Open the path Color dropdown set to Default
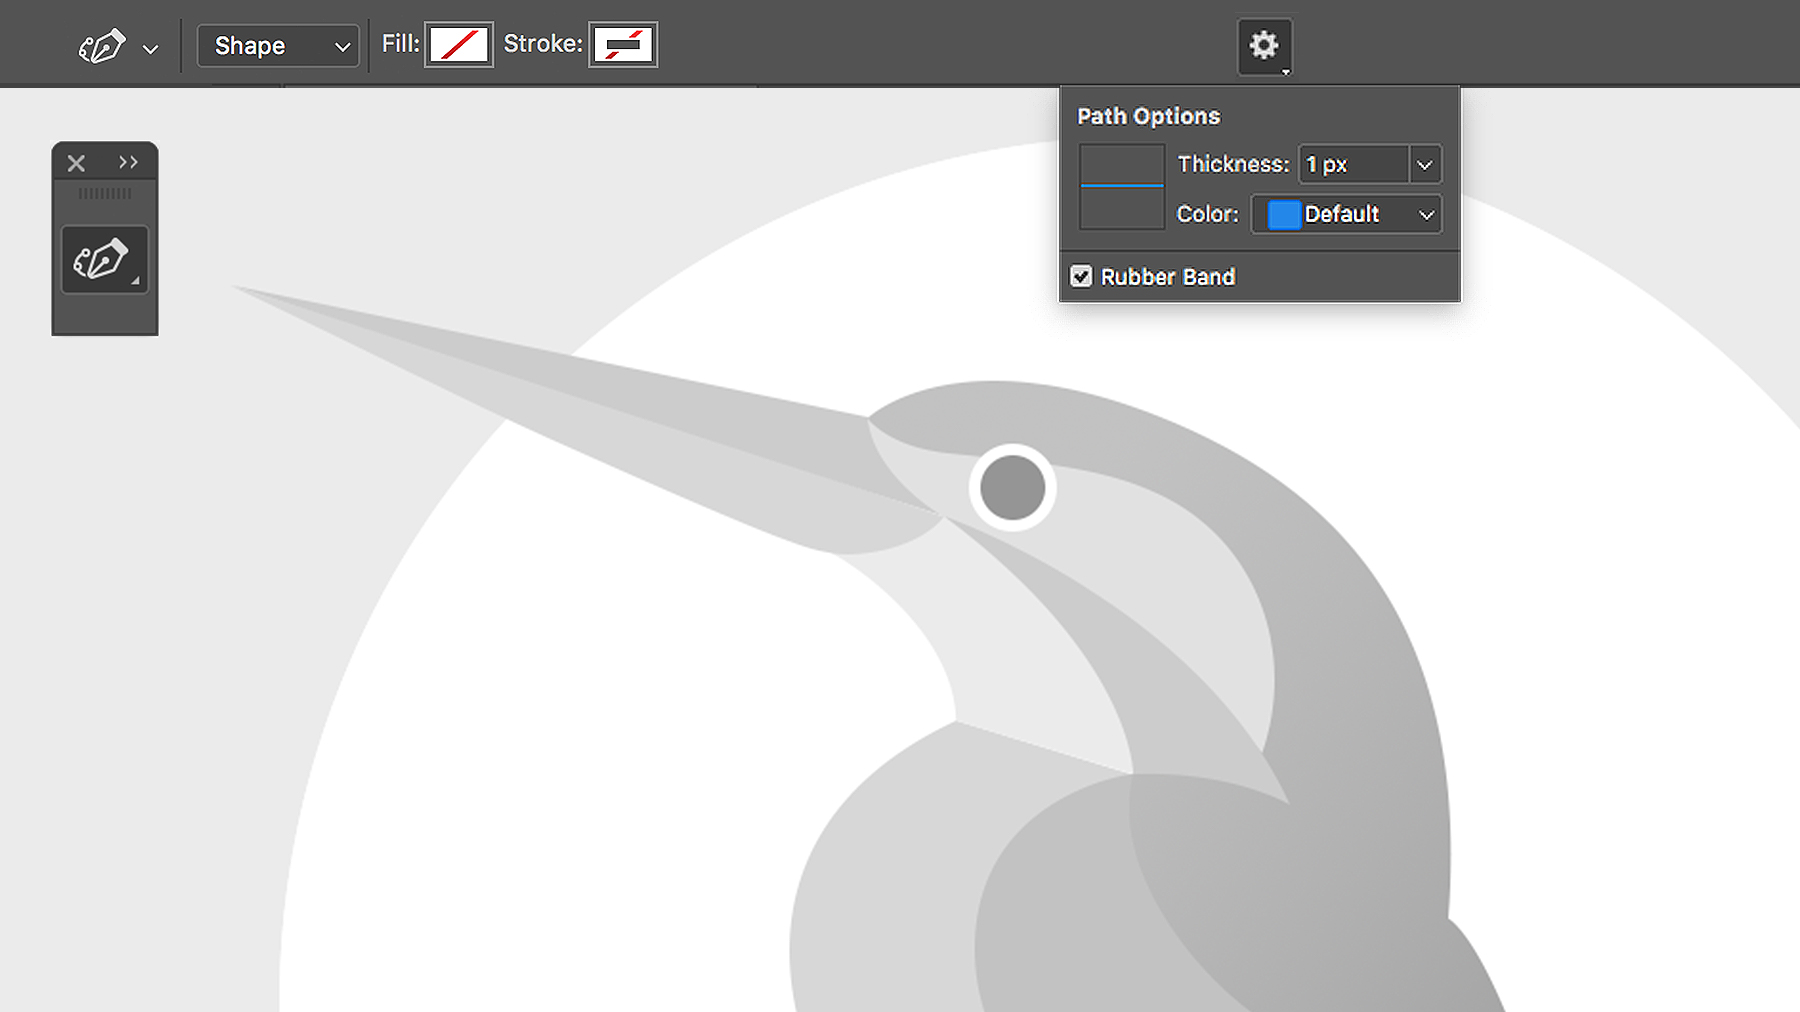The image size is (1800, 1012). [x=1345, y=214]
